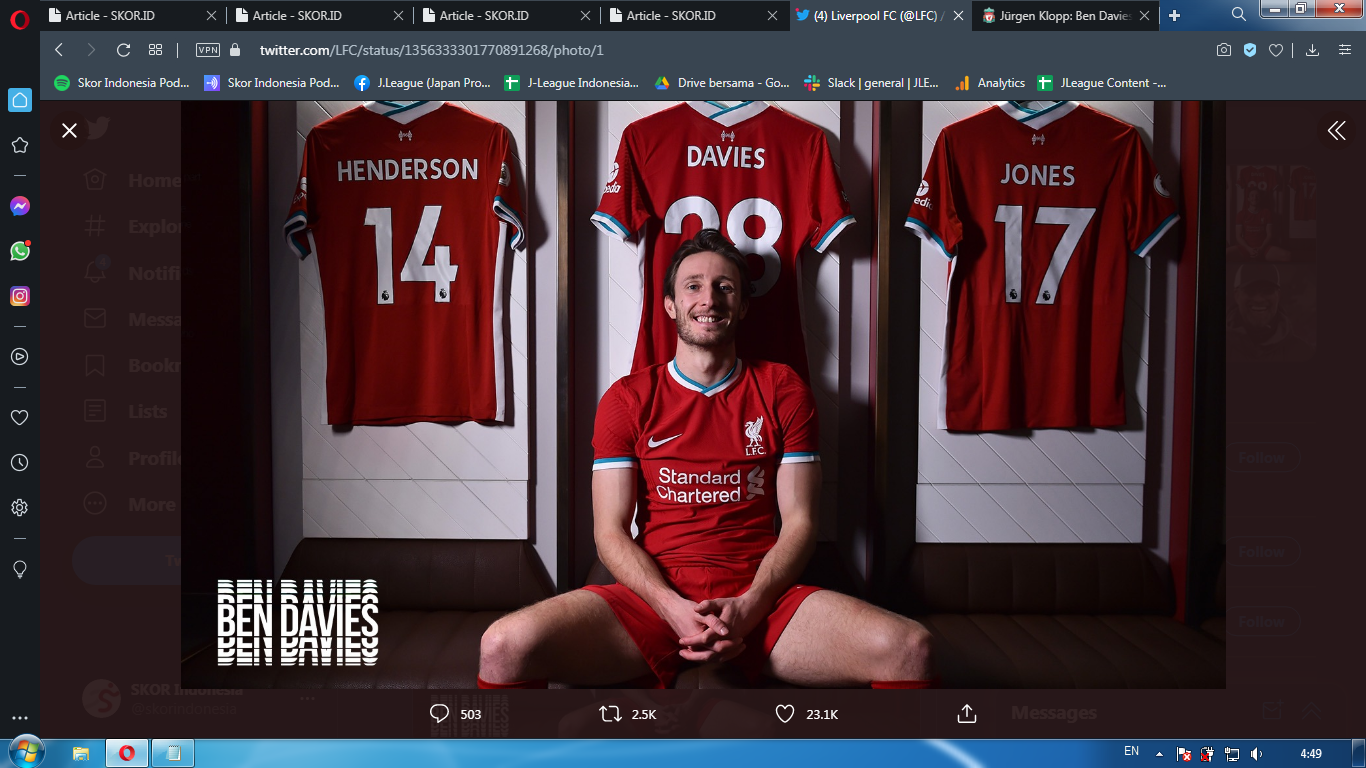Retweet the Liverpool FC photo
Screen dimensions: 1366x768
point(609,714)
